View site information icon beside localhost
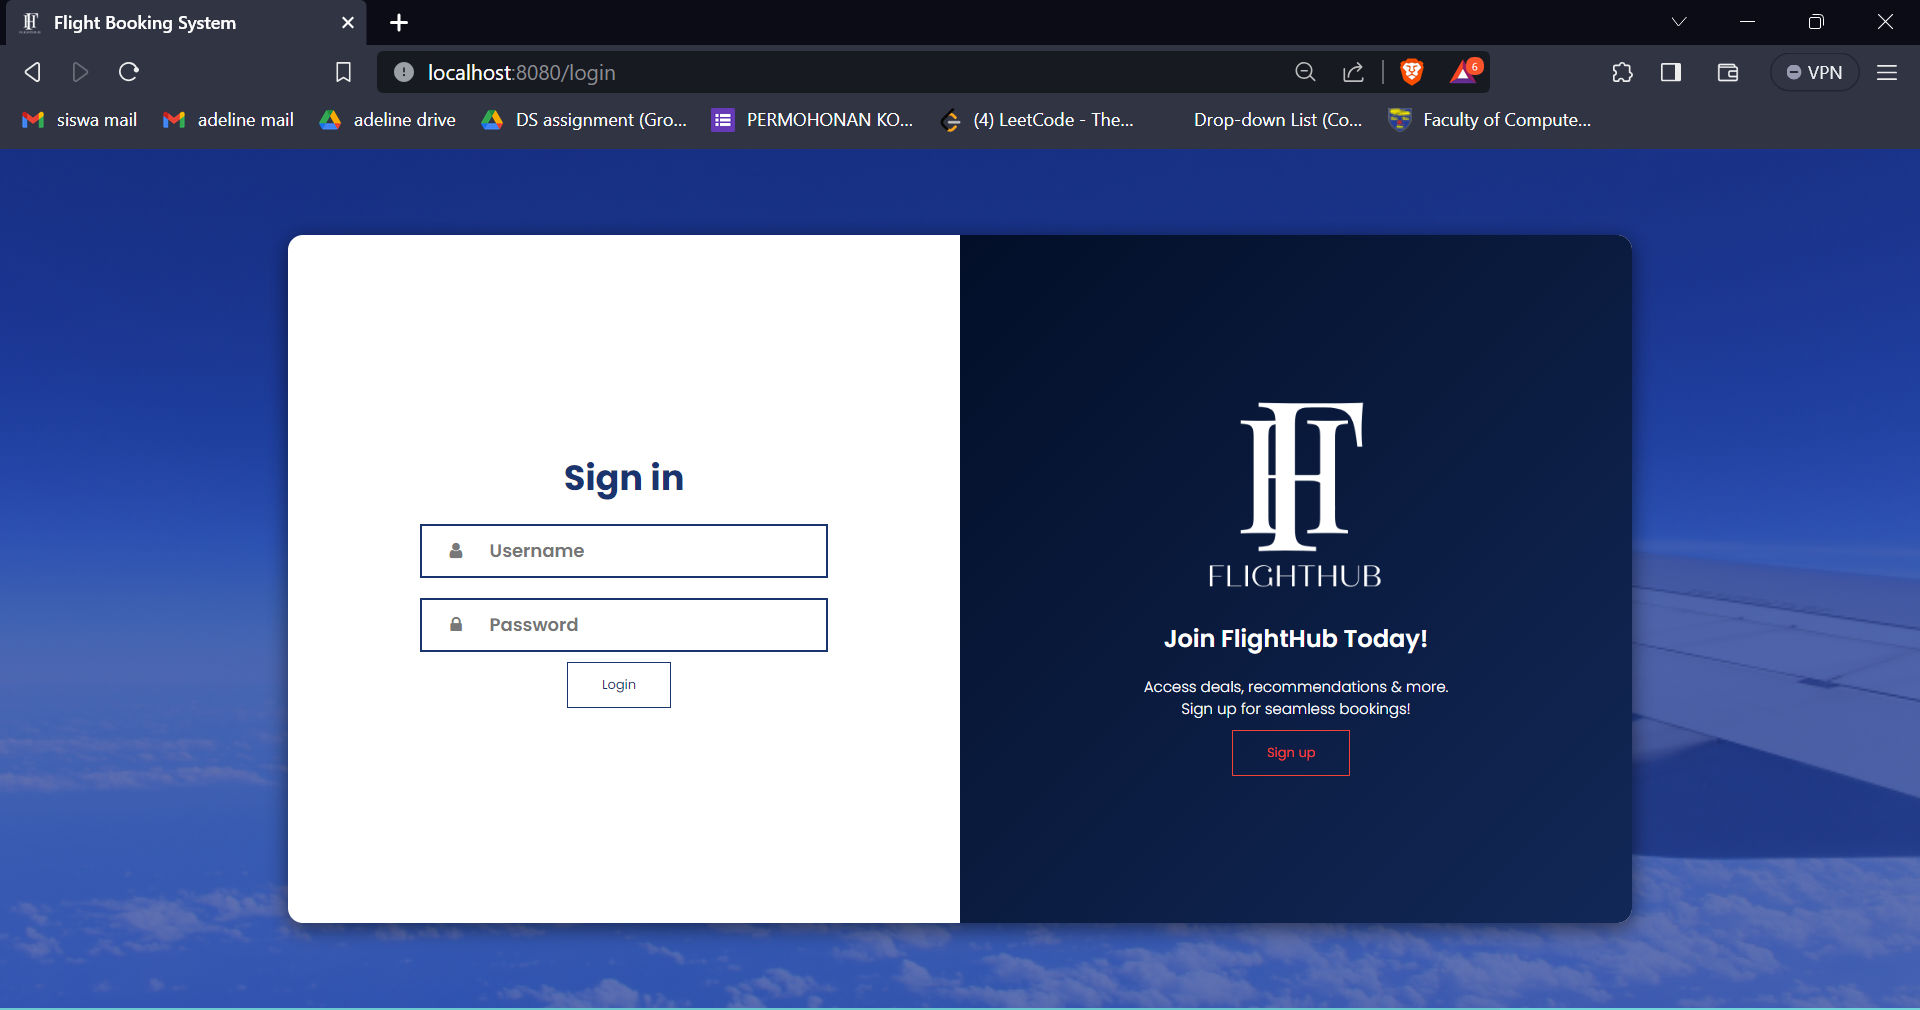The width and height of the screenshot is (1920, 1010). (x=404, y=72)
